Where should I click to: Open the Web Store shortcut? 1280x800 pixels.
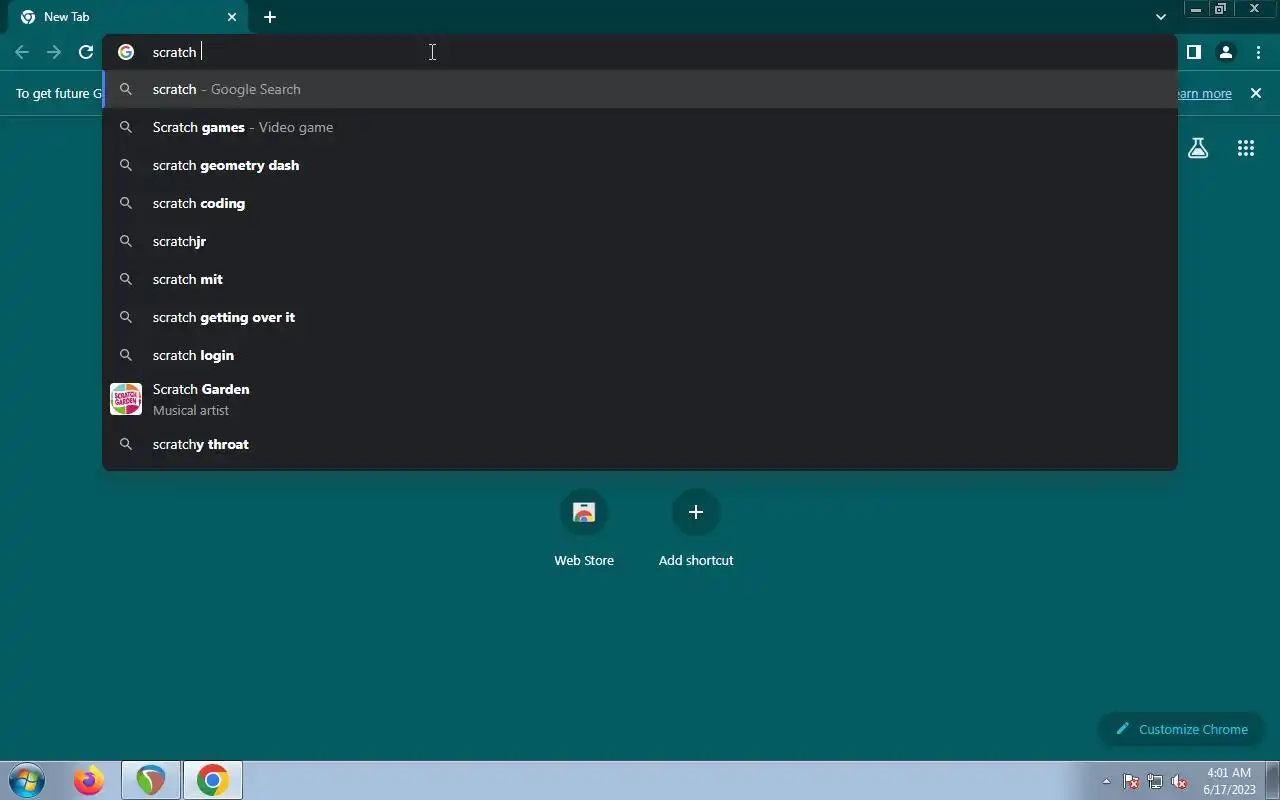click(x=584, y=528)
